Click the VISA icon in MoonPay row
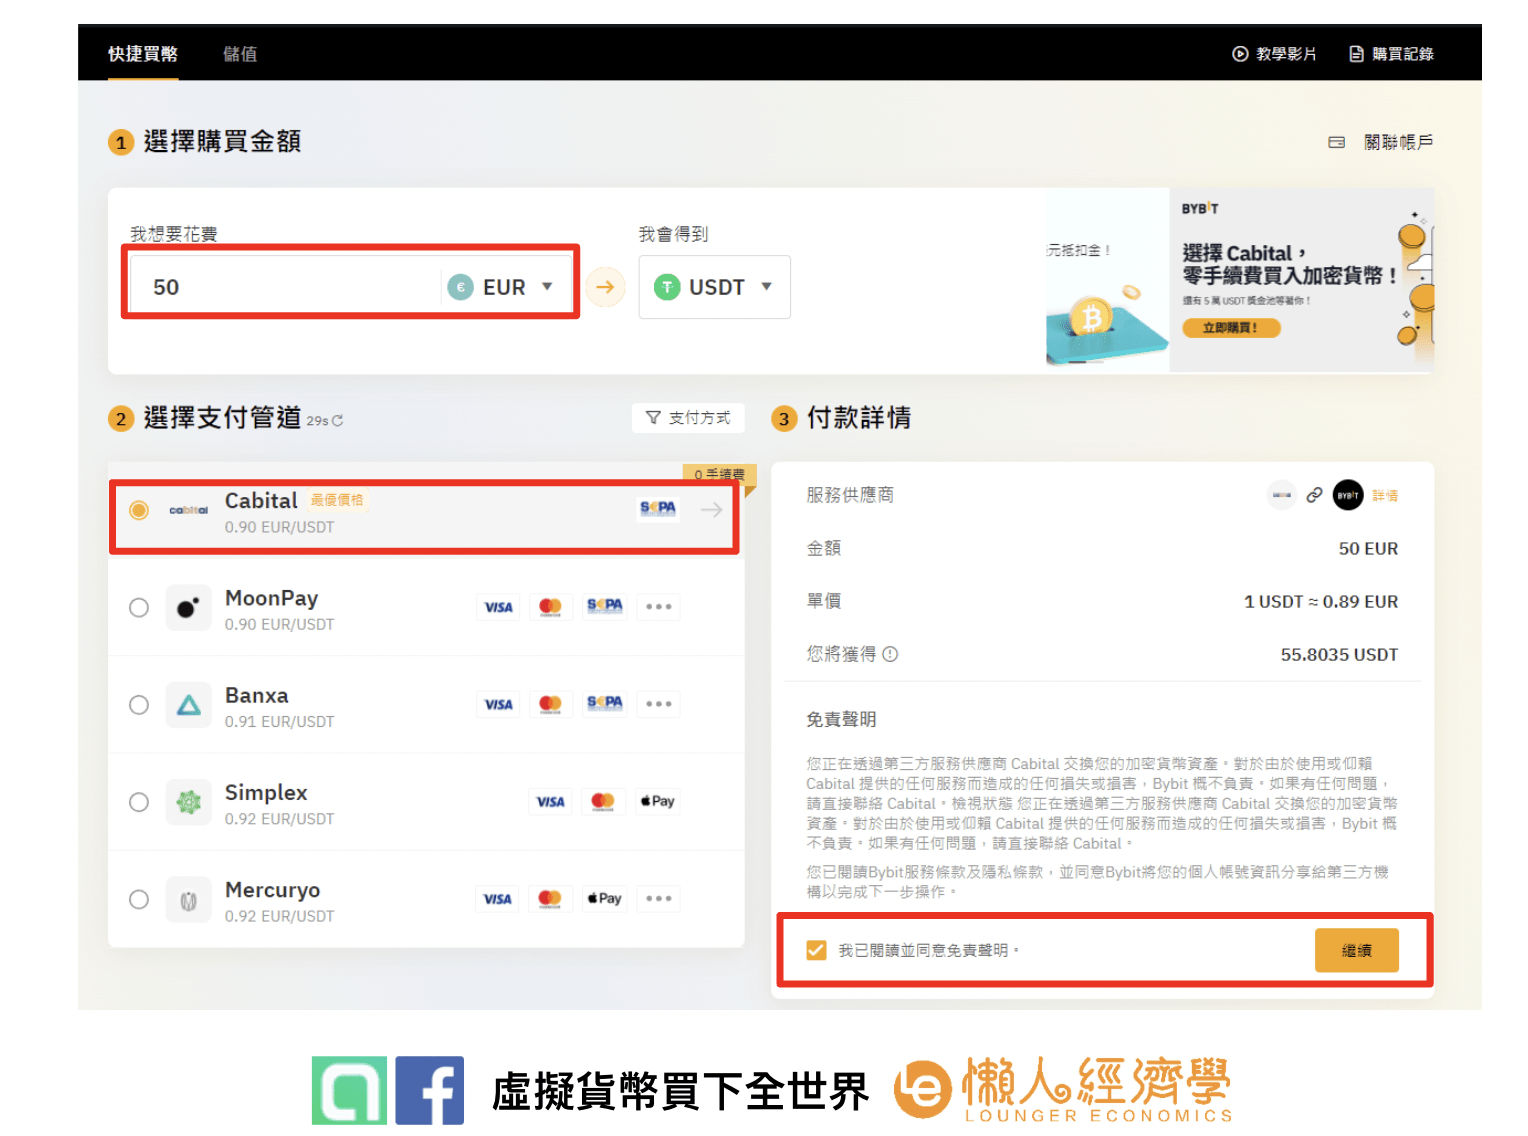Image resolution: width=1528 pixels, height=1136 pixels. click(x=498, y=607)
